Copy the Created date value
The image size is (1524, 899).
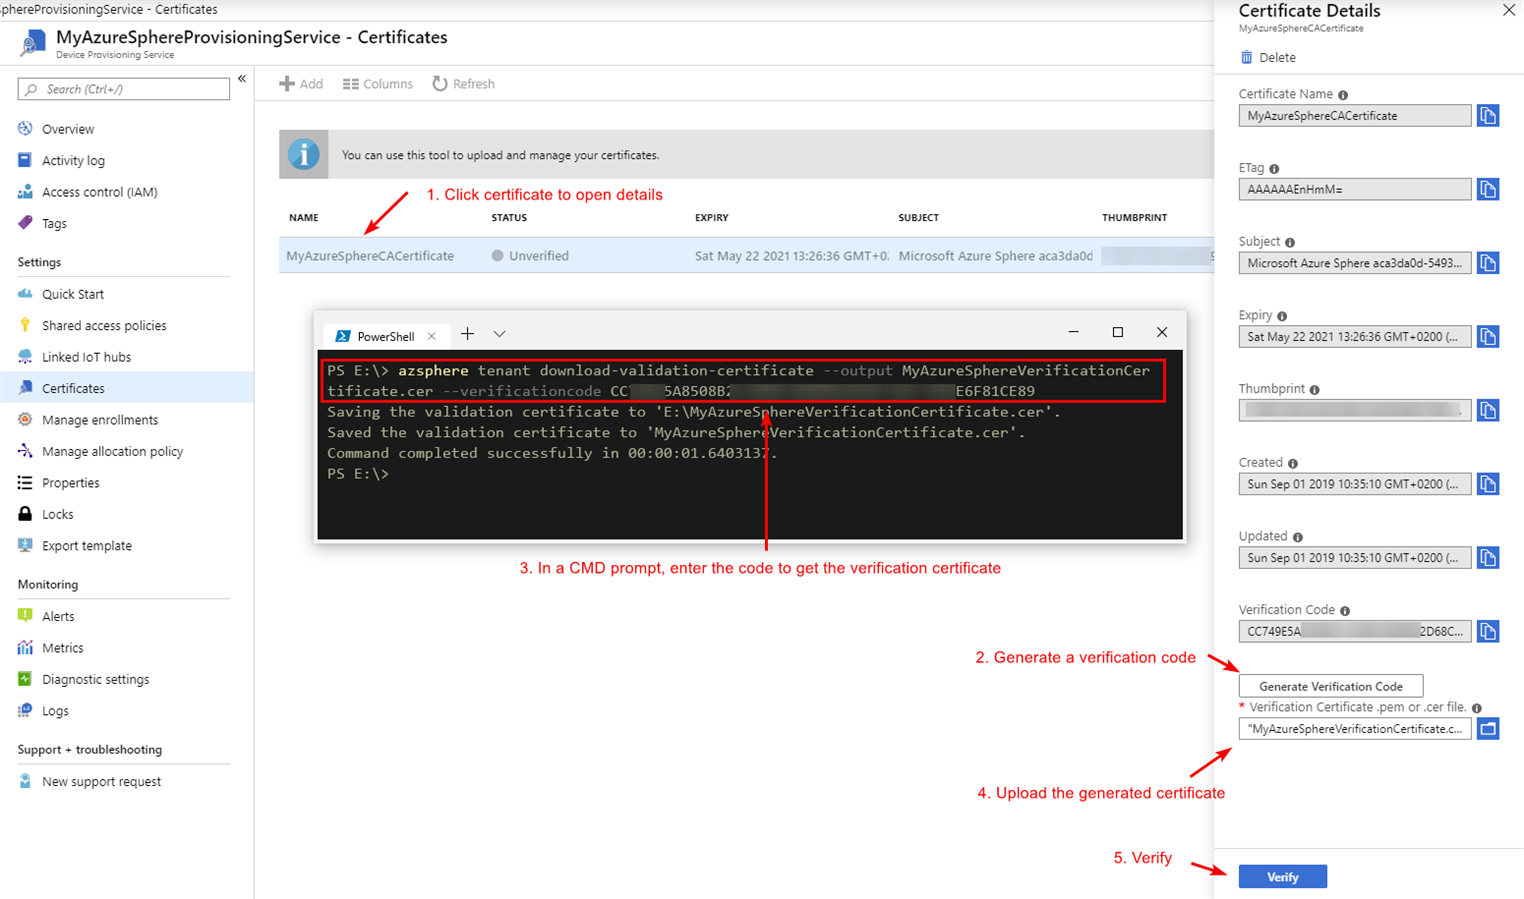1488,484
